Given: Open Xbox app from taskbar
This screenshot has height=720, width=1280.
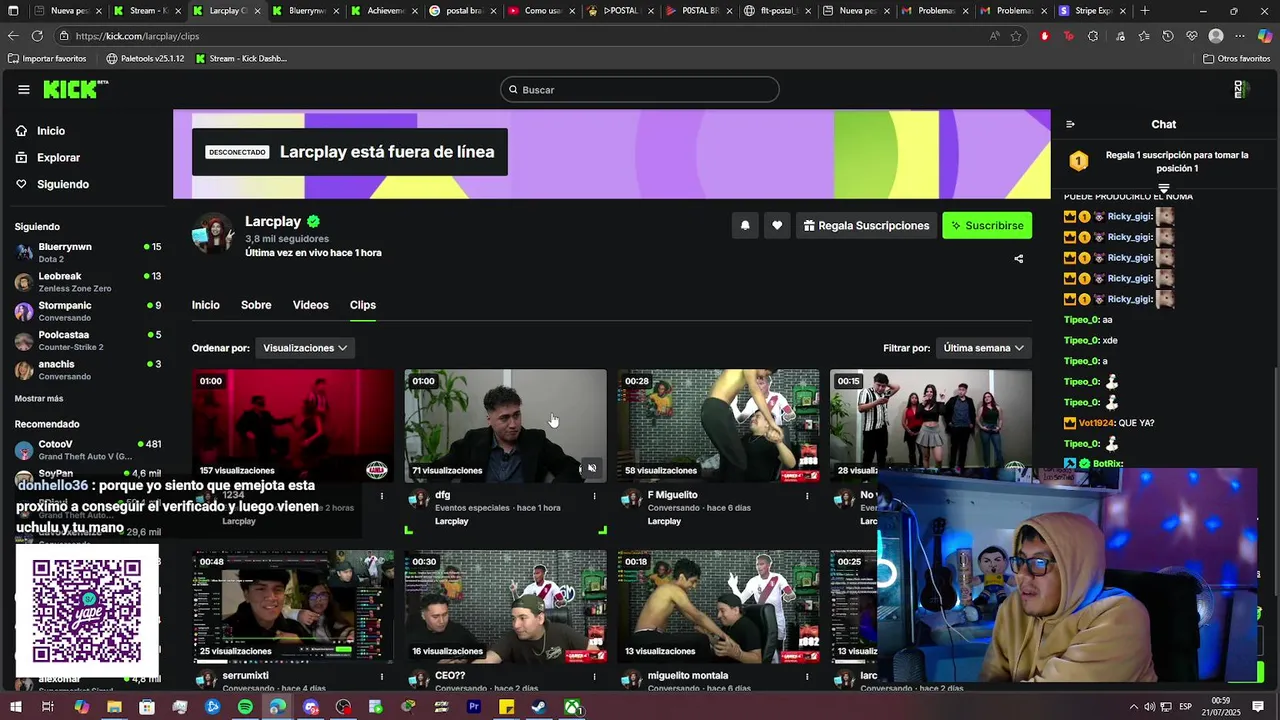Looking at the screenshot, I should coord(572,707).
